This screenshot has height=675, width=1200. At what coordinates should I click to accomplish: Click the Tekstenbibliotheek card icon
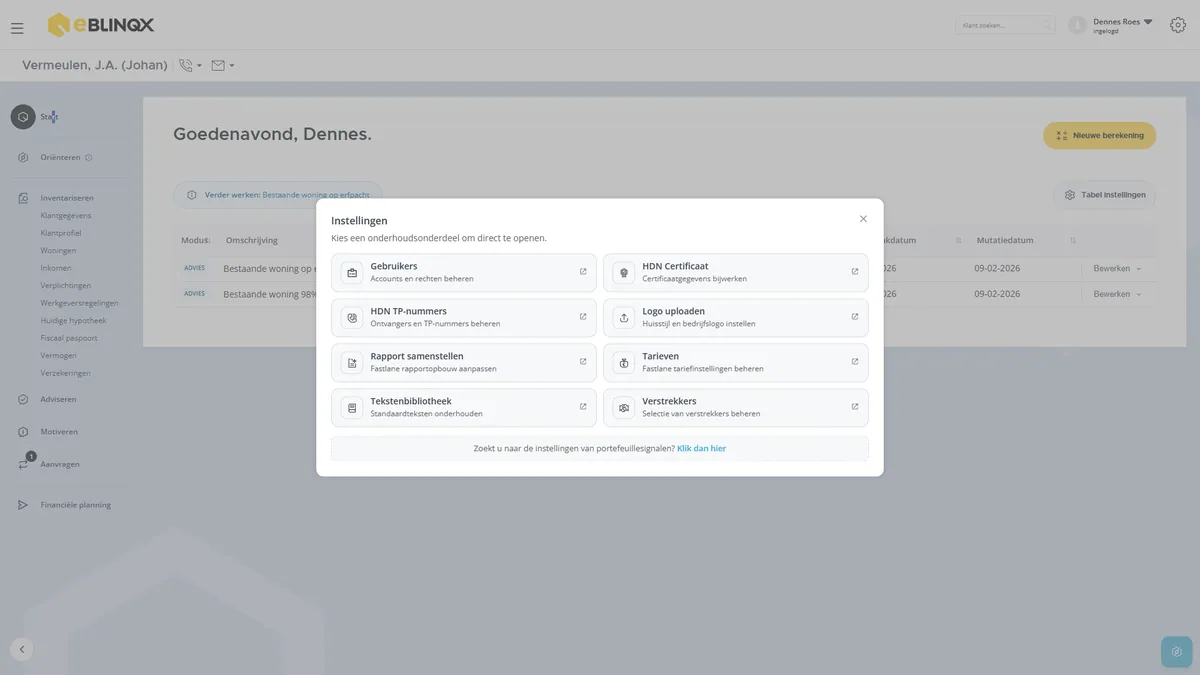(x=352, y=408)
